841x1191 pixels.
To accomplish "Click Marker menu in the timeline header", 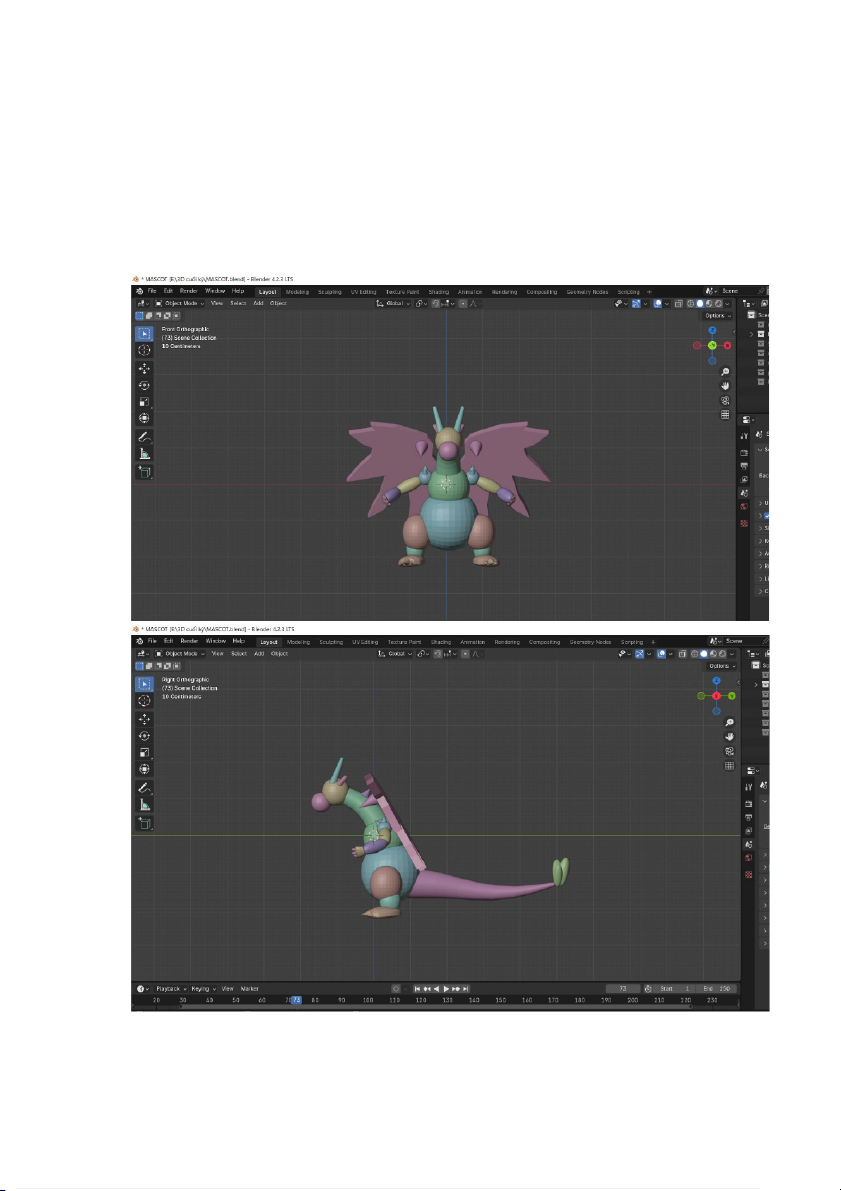I will [250, 989].
